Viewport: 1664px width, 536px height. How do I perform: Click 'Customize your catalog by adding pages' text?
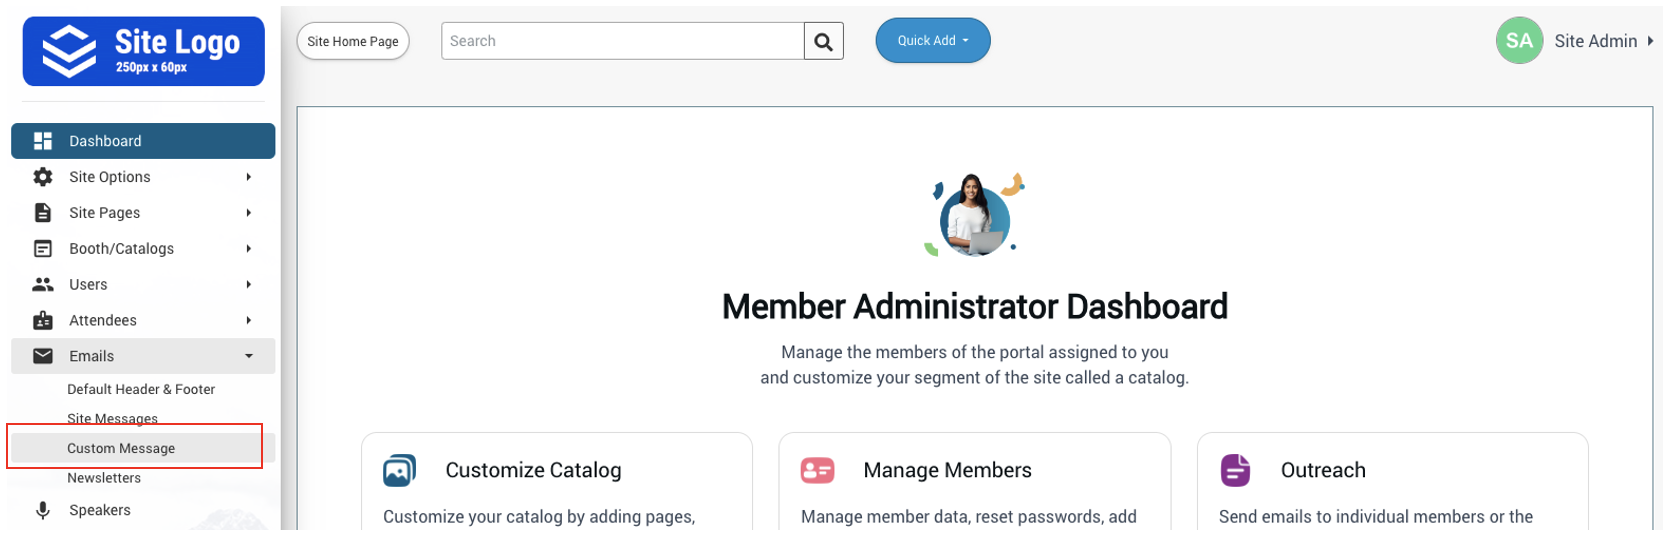[x=539, y=517]
